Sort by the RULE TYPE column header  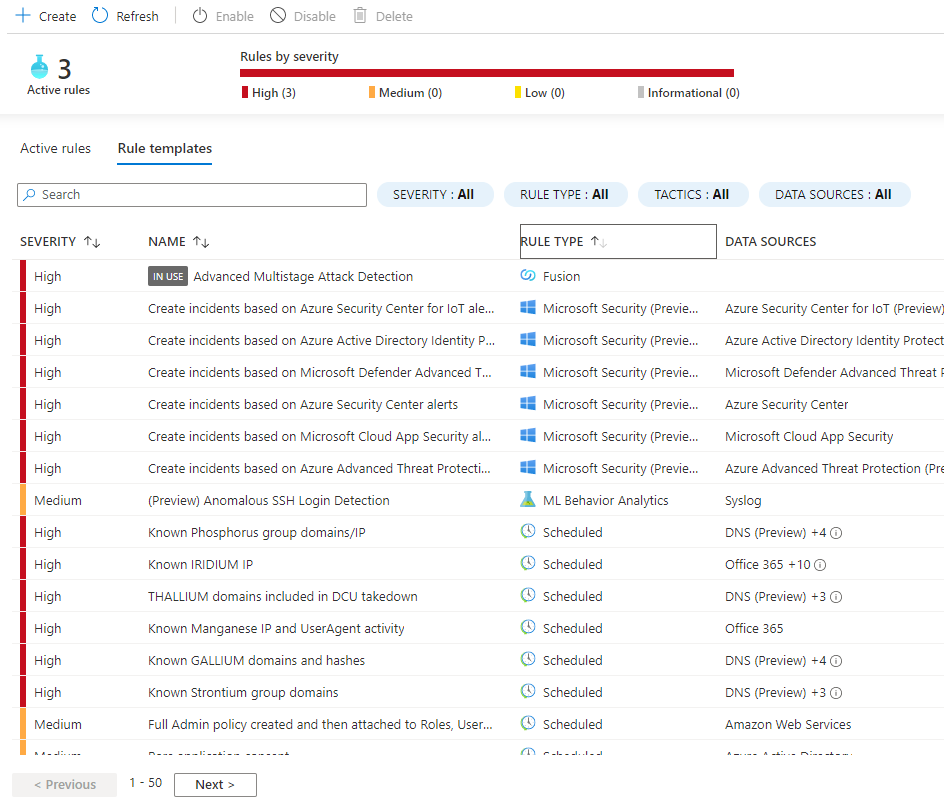pos(618,241)
